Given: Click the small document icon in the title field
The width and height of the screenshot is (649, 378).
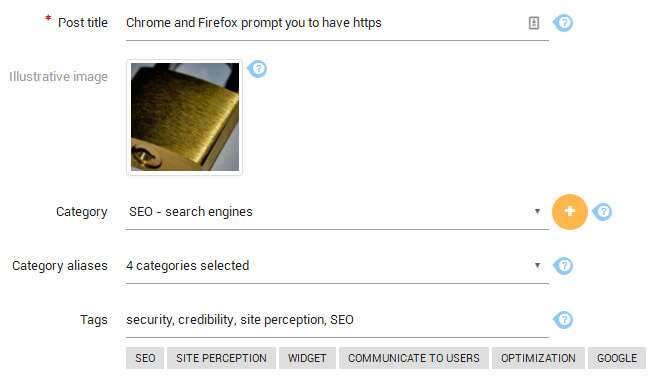Looking at the screenshot, I should click(x=534, y=23).
